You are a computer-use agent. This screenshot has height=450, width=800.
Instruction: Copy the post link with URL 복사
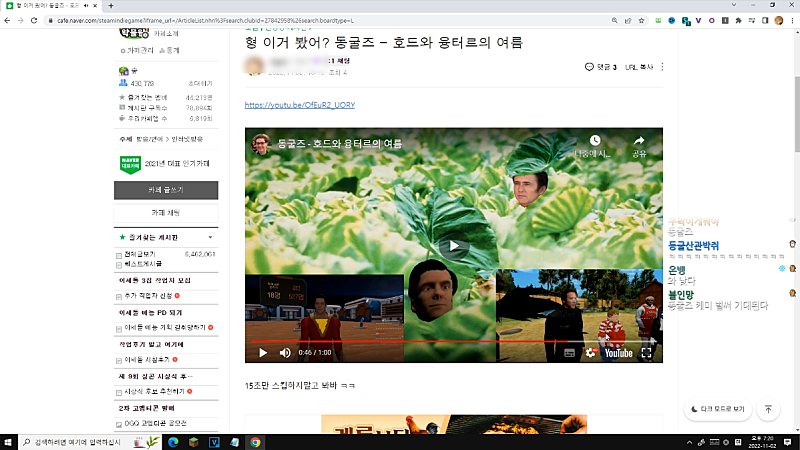tap(639, 67)
